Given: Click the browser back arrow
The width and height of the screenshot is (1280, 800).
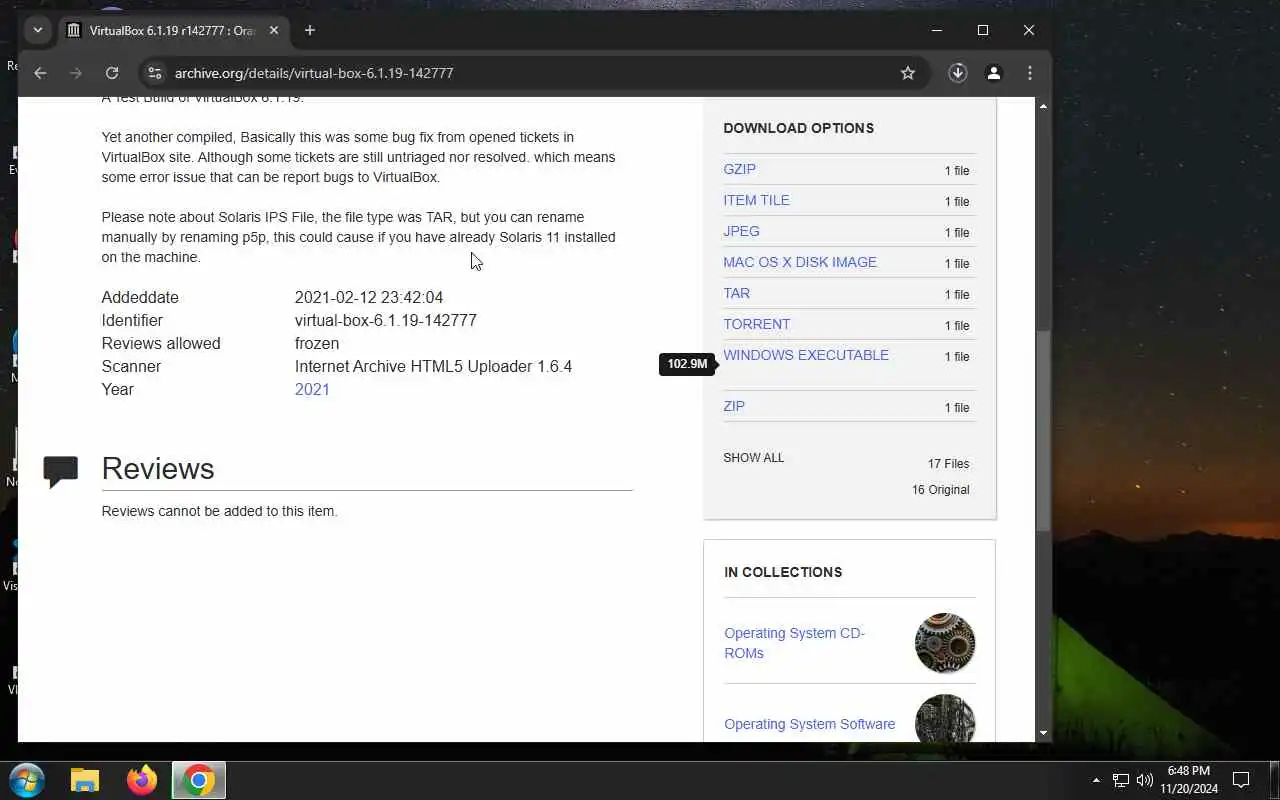Looking at the screenshot, I should (40, 73).
